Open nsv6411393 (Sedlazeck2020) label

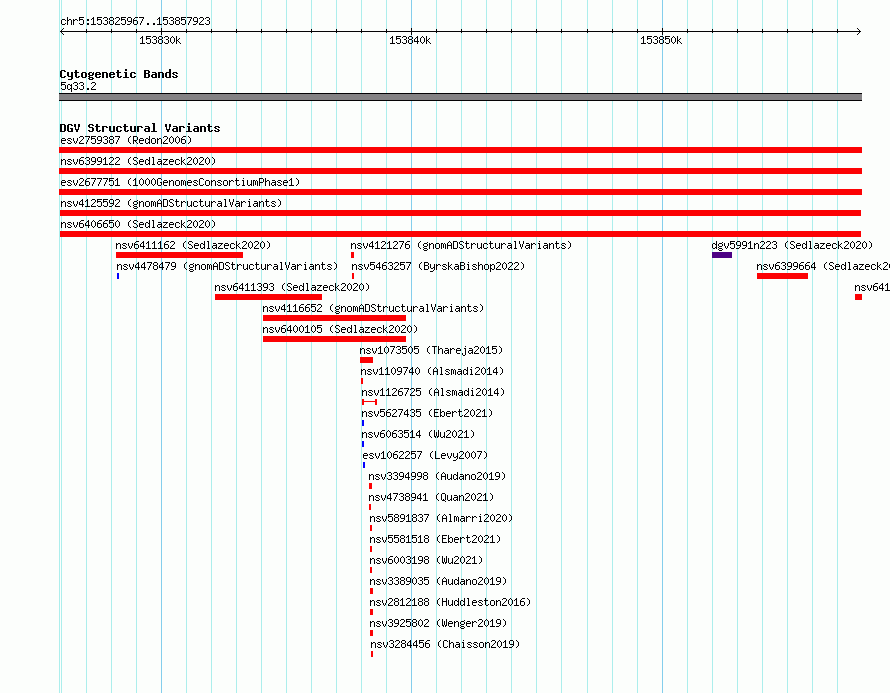[x=292, y=287]
